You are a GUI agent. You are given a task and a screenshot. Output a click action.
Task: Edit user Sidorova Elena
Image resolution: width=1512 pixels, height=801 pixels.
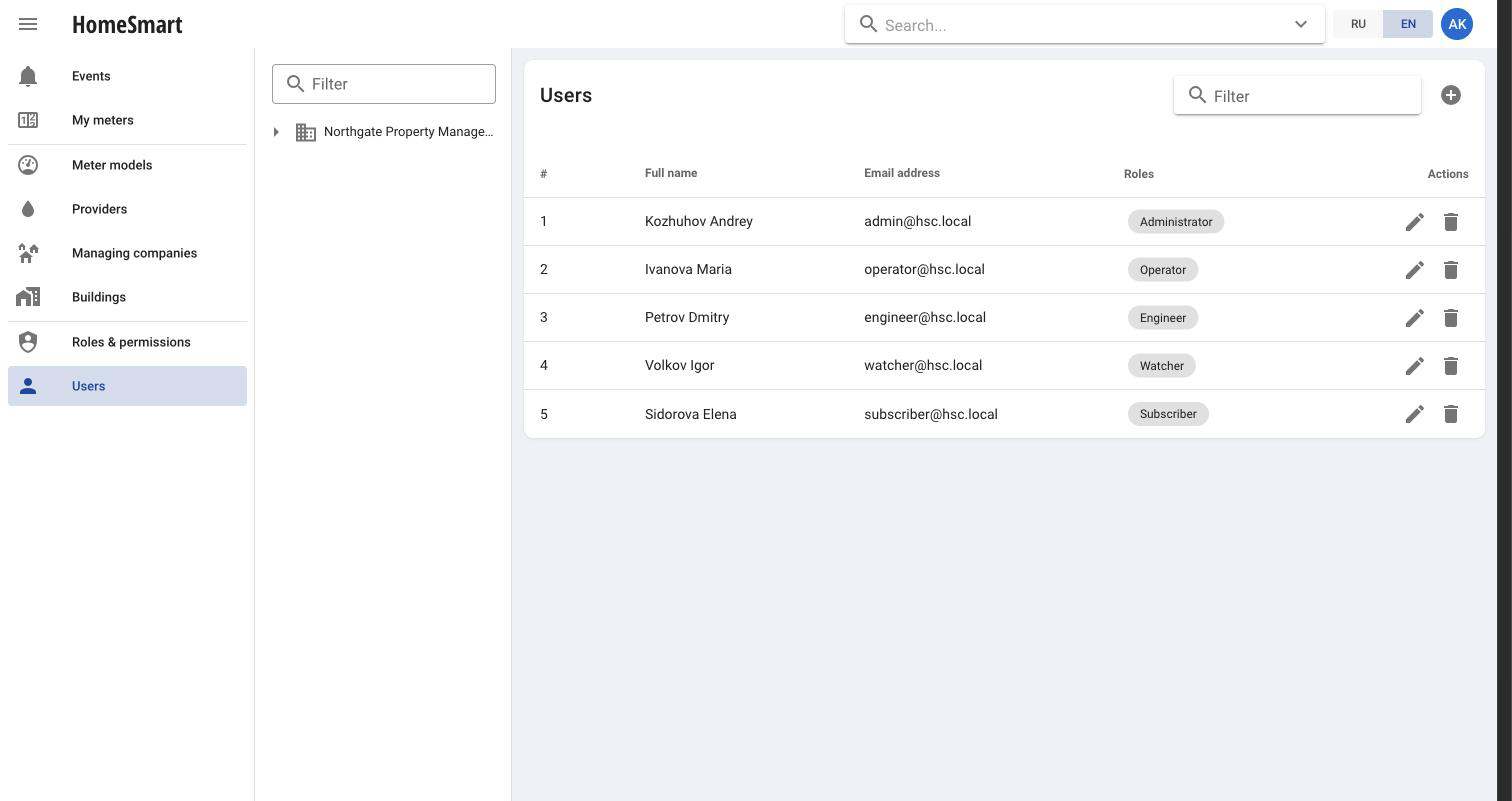[x=1415, y=414]
